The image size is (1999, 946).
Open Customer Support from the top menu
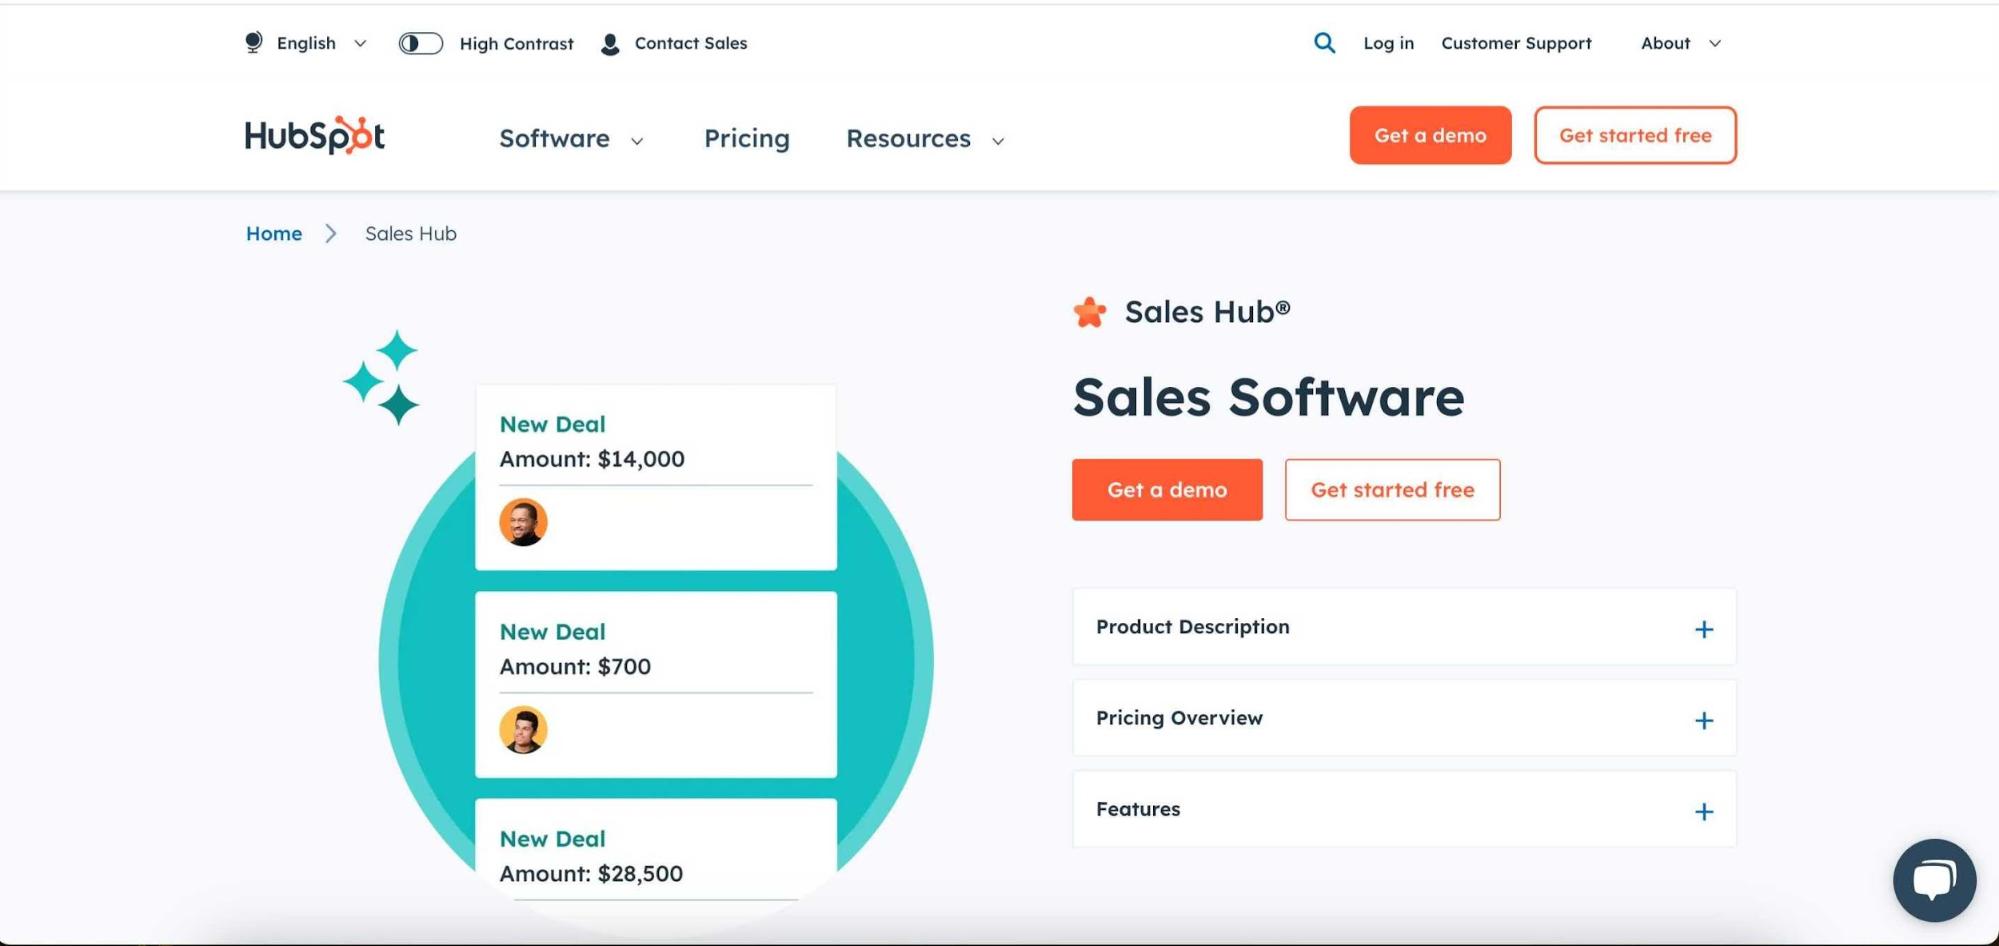(x=1516, y=43)
